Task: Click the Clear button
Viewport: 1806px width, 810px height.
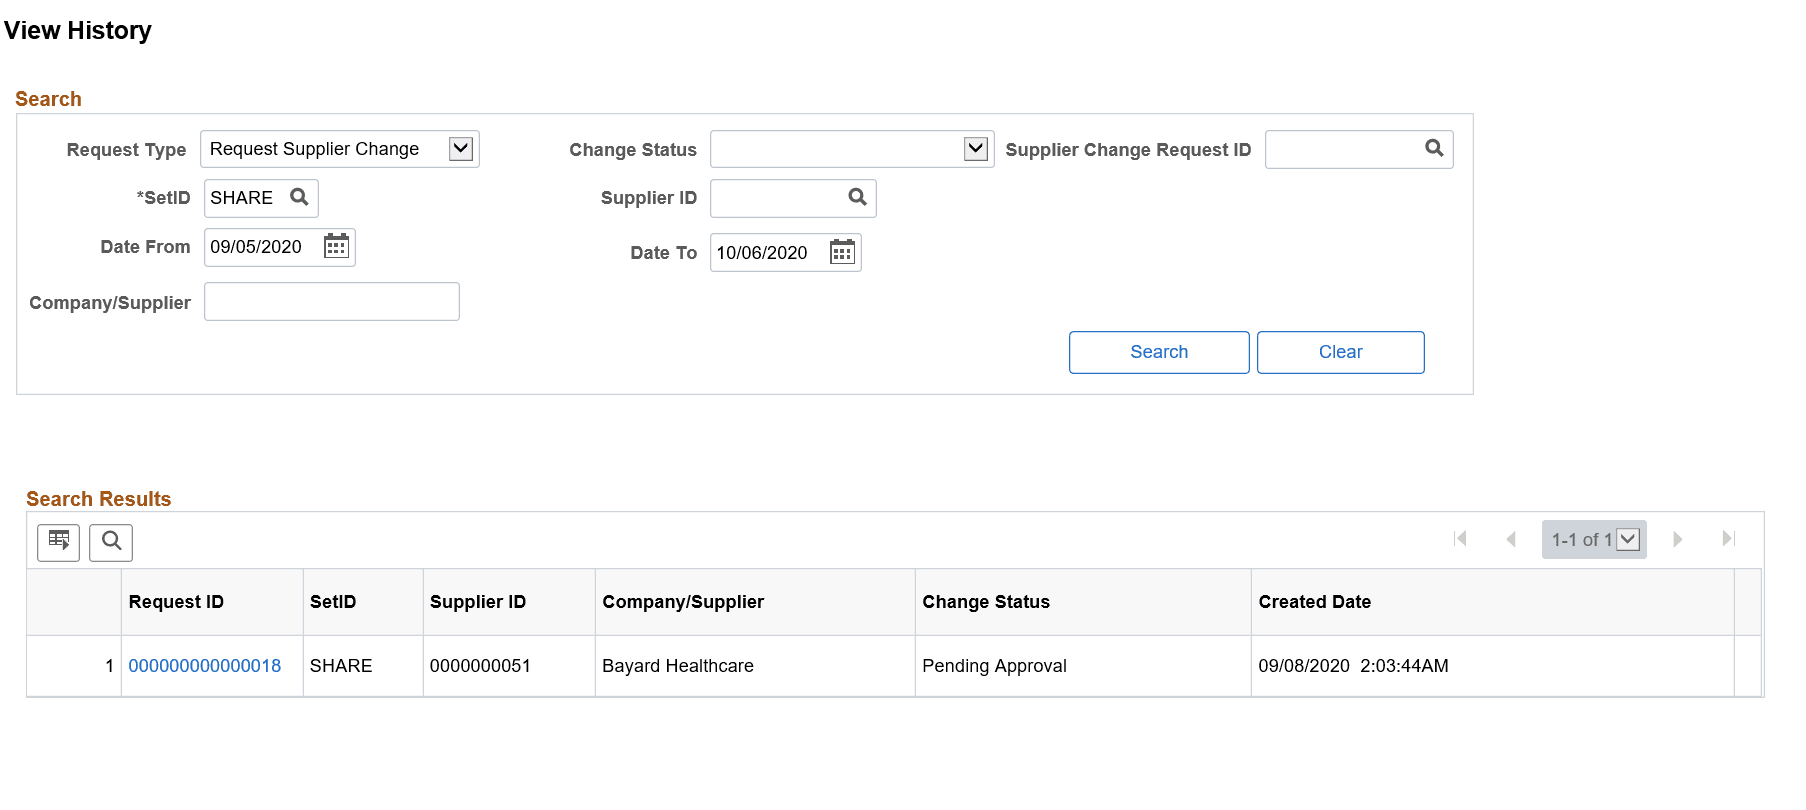Action: (x=1340, y=352)
